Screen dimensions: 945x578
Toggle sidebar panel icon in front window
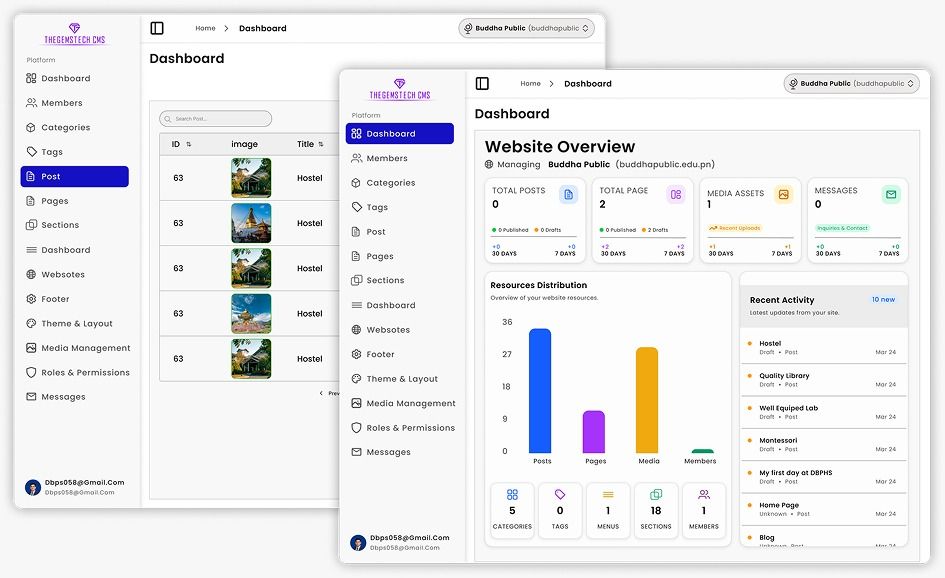click(482, 84)
